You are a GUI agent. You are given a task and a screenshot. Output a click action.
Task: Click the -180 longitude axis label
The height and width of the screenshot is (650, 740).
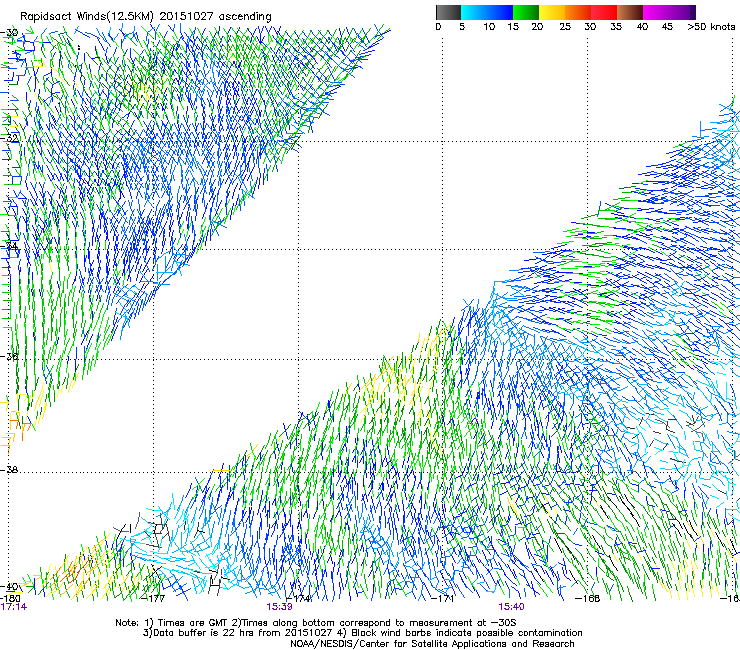pos(10,599)
